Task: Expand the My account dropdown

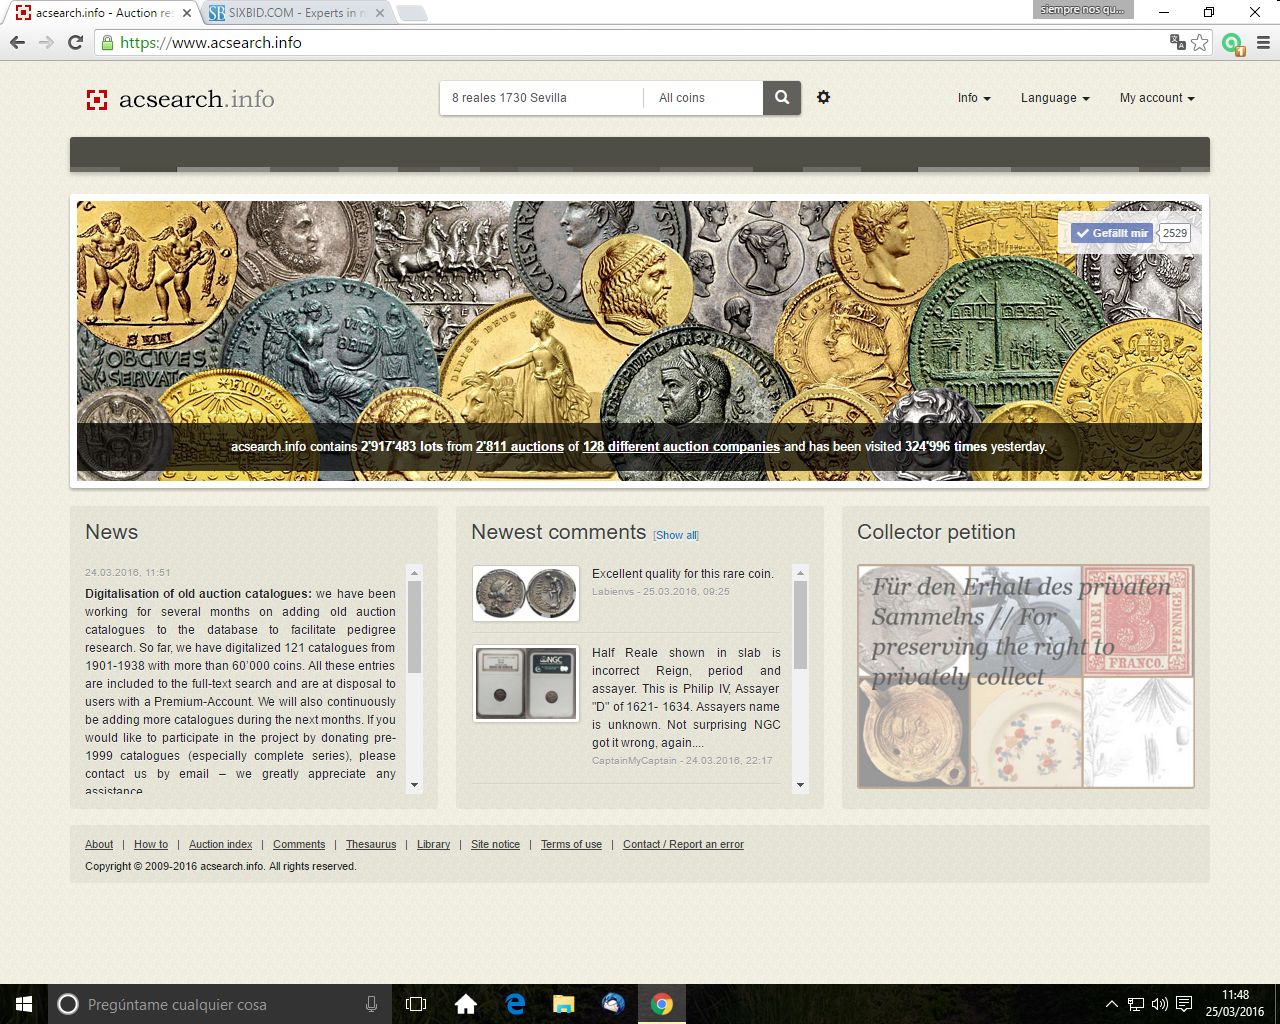Action: coord(1157,98)
